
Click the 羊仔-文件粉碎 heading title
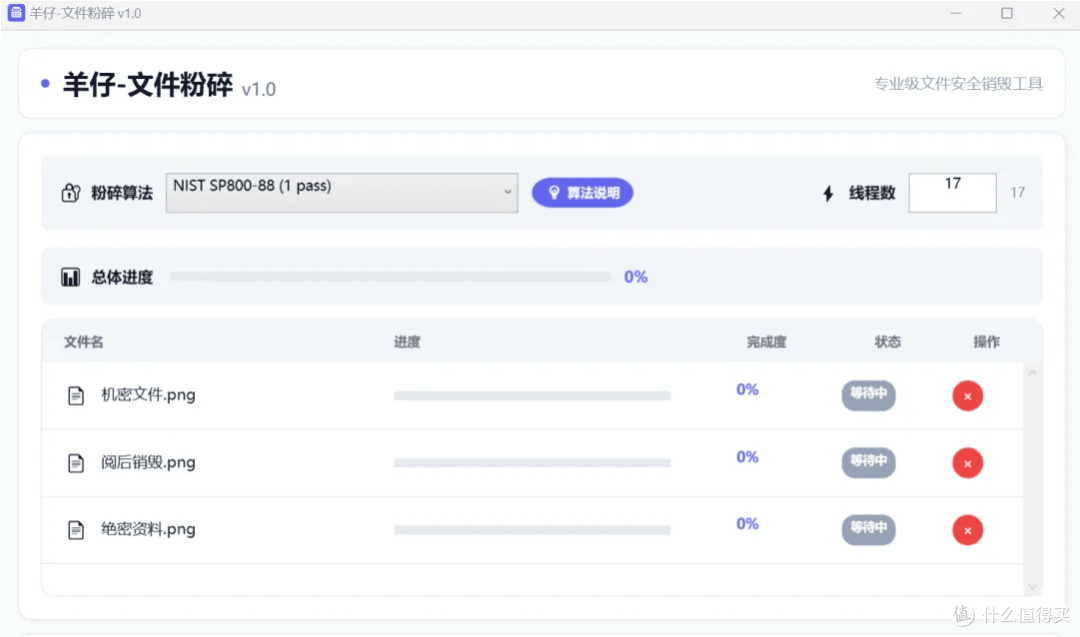(147, 85)
